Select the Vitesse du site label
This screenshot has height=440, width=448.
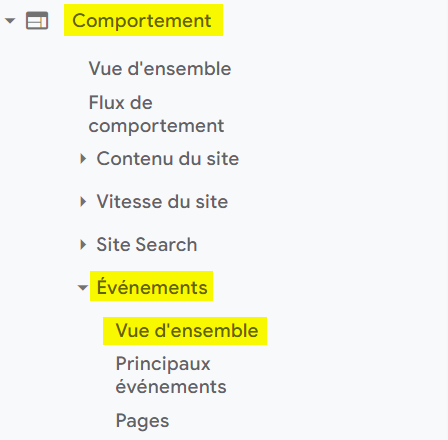(x=162, y=202)
